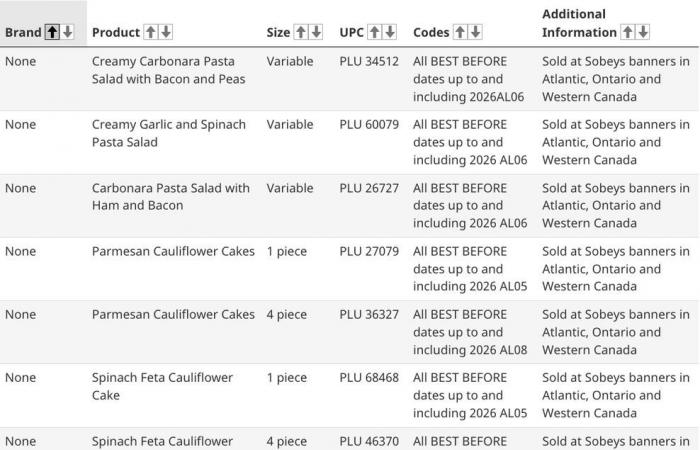The width and height of the screenshot is (700, 450).
Task: Sort Additional Information column descending
Action: pos(642,32)
